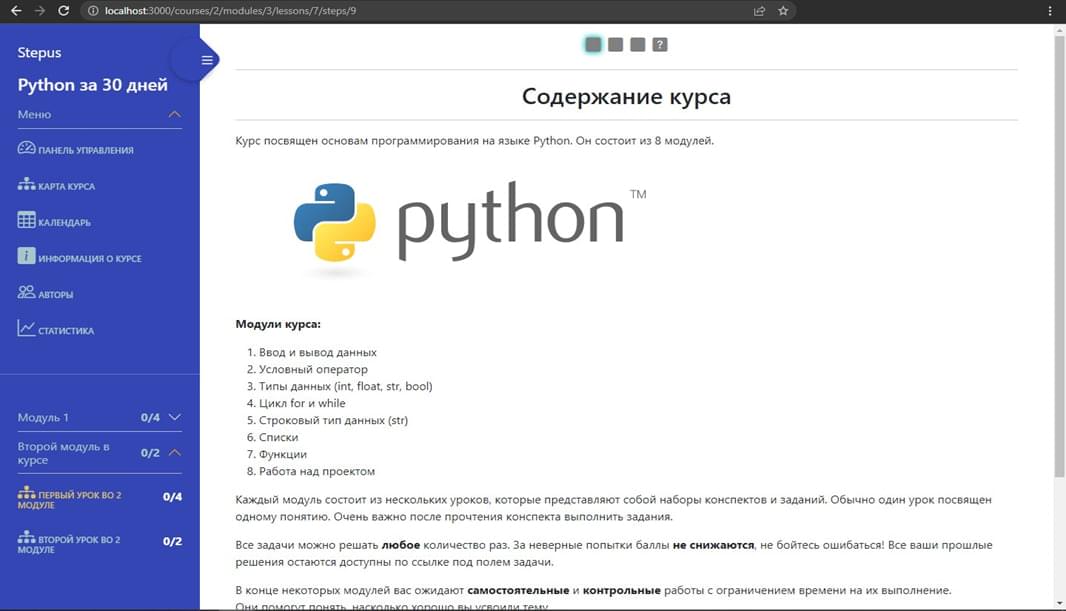Click the dashboard gauge icon (Панель управления)
This screenshot has height=611, width=1066.
(x=27, y=149)
